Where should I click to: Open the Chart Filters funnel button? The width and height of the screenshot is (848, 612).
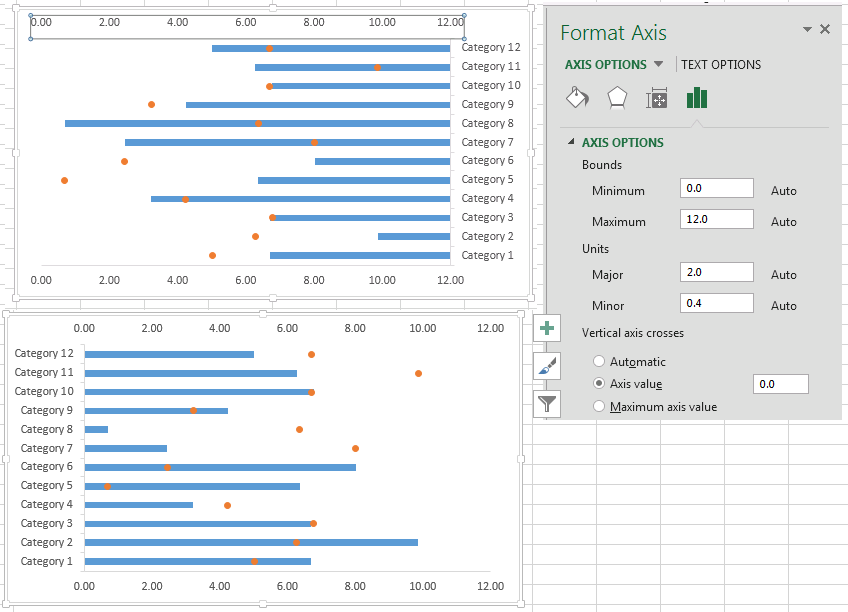coord(547,404)
